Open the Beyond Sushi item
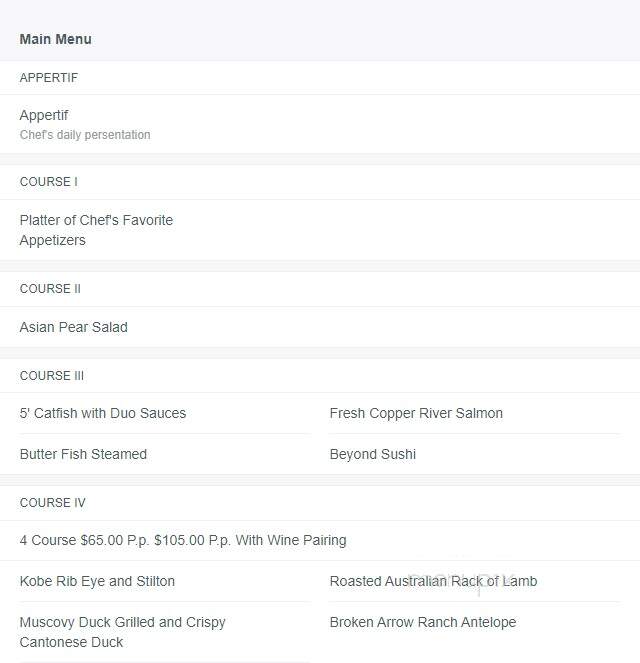Viewport: 640px width, 663px height. (x=372, y=454)
